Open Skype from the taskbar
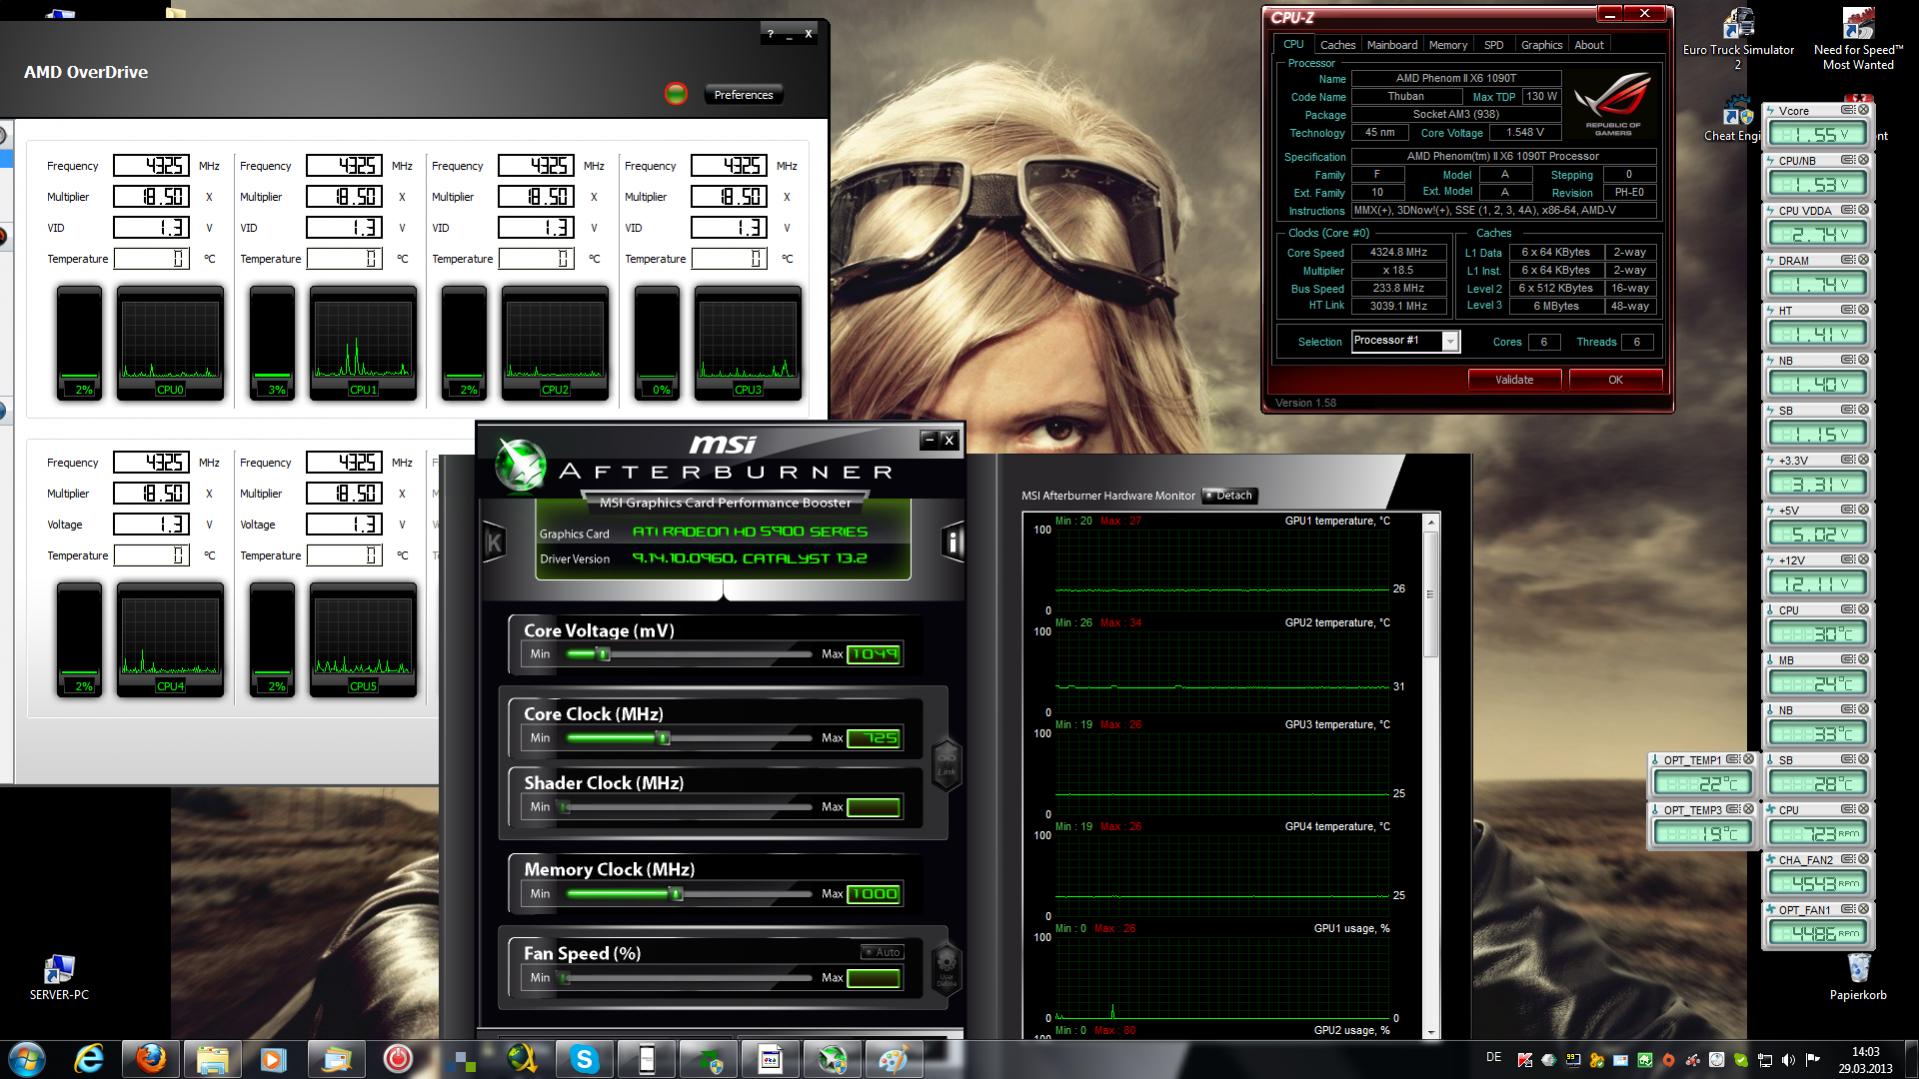Image resolution: width=1919 pixels, height=1079 pixels. click(x=584, y=1059)
